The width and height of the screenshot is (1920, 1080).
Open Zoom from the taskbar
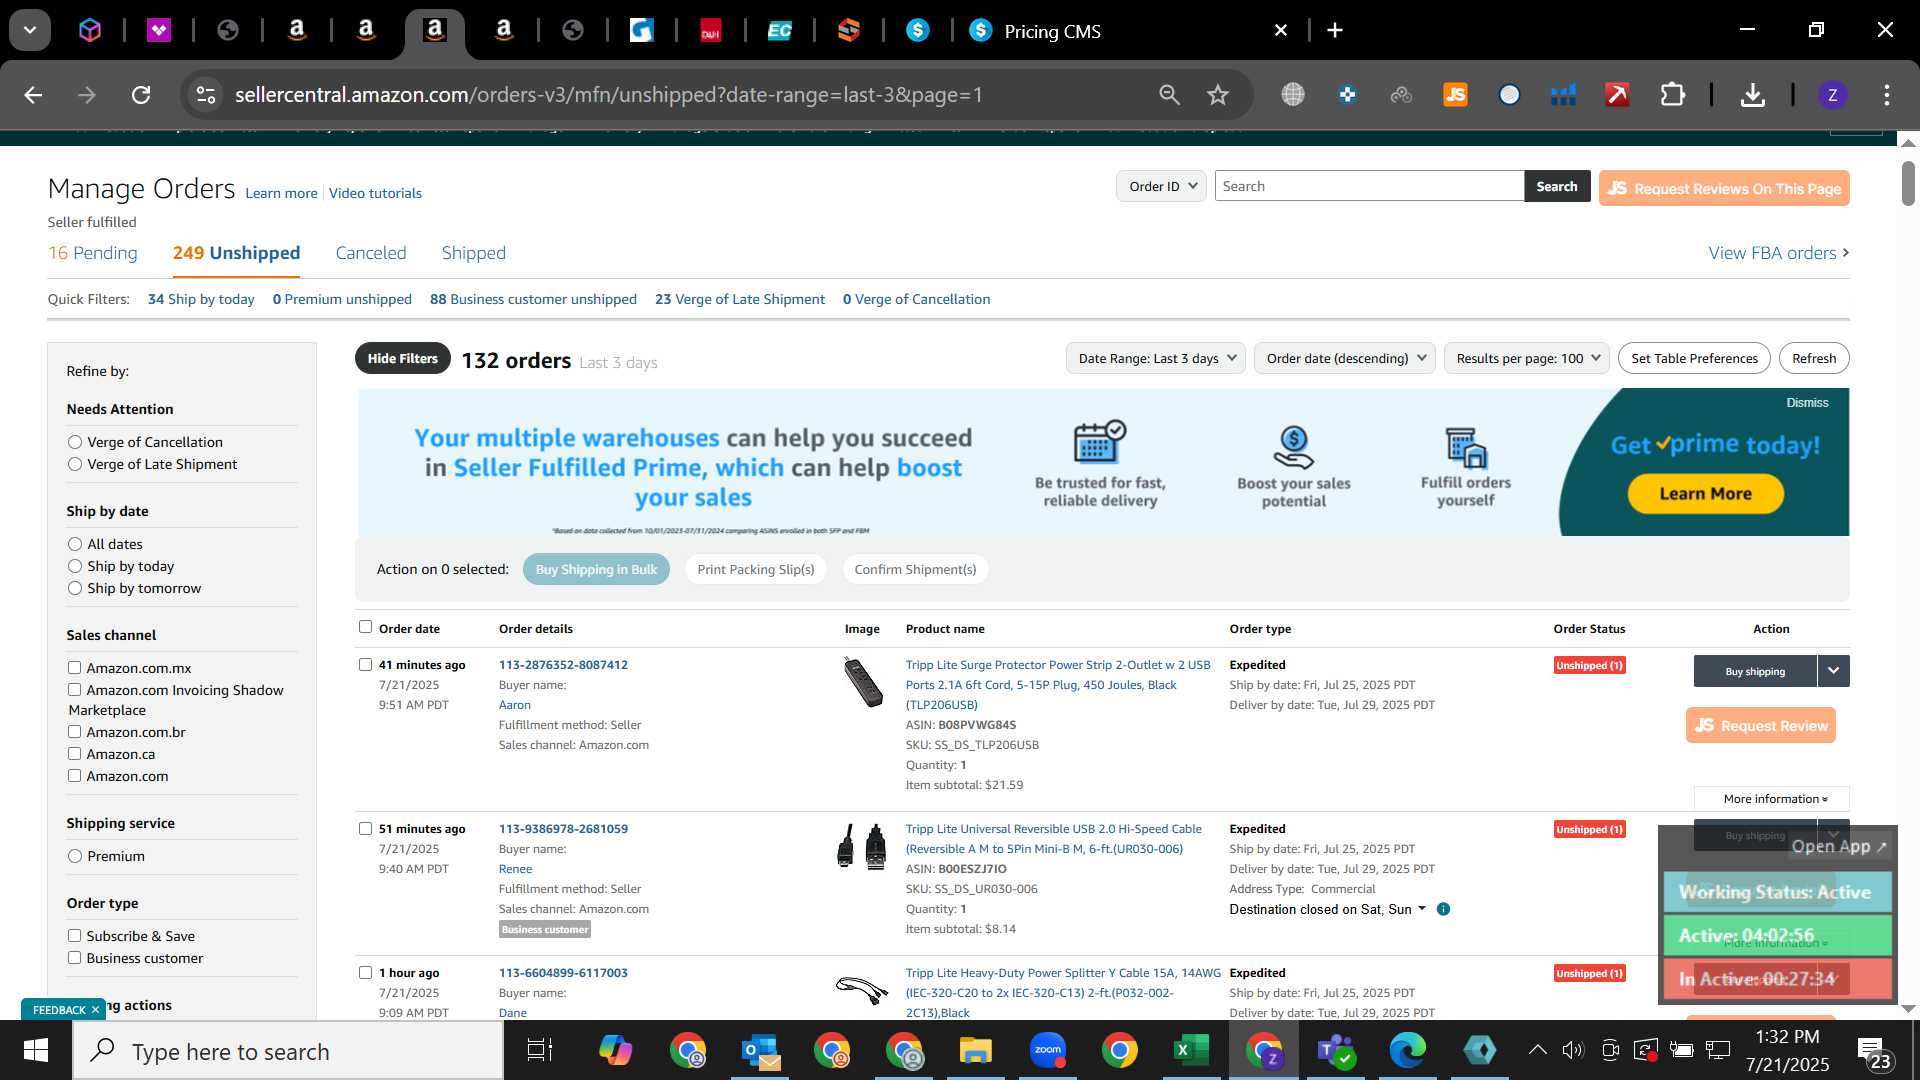(1047, 1050)
